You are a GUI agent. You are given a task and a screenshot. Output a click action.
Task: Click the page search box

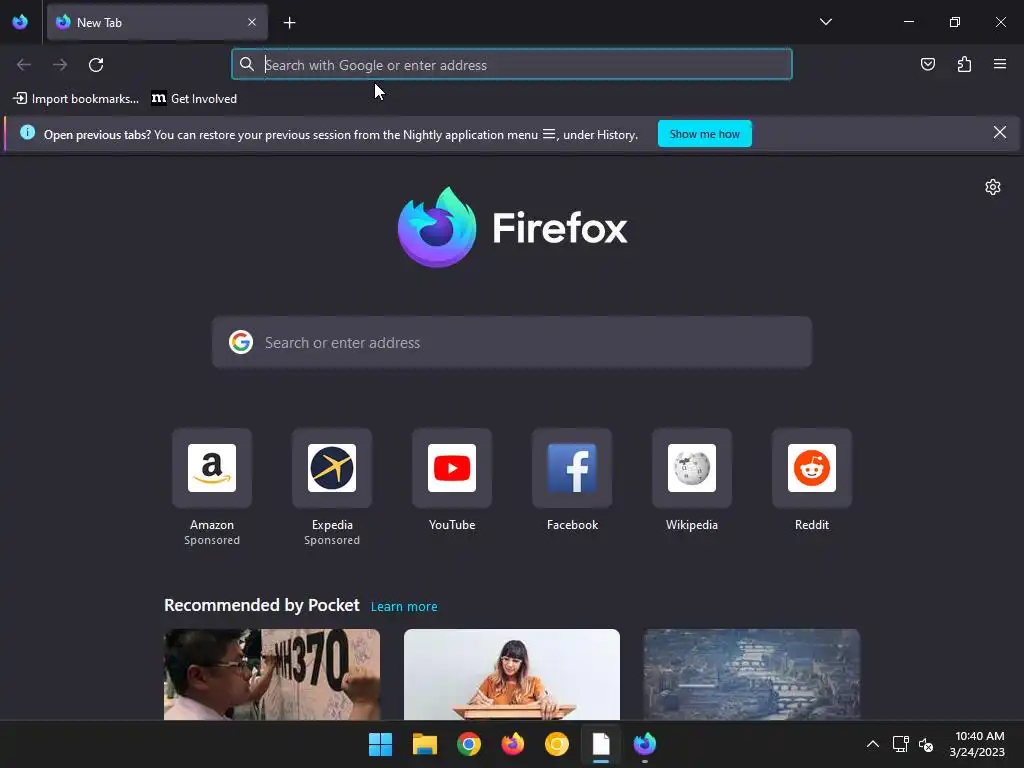(x=512, y=343)
